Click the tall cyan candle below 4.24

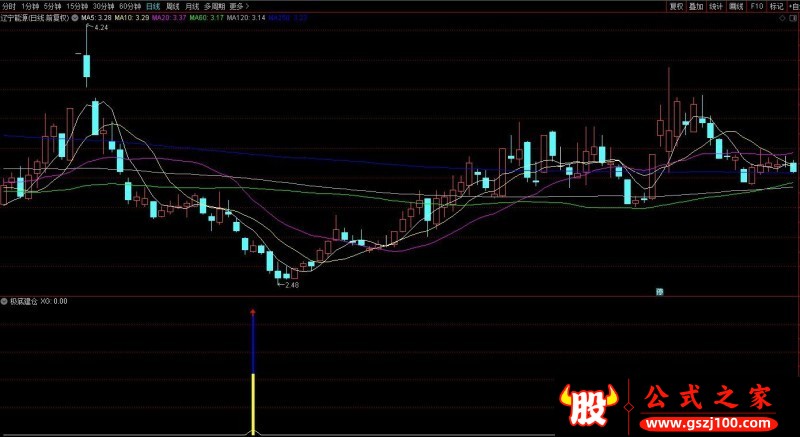click(86, 65)
